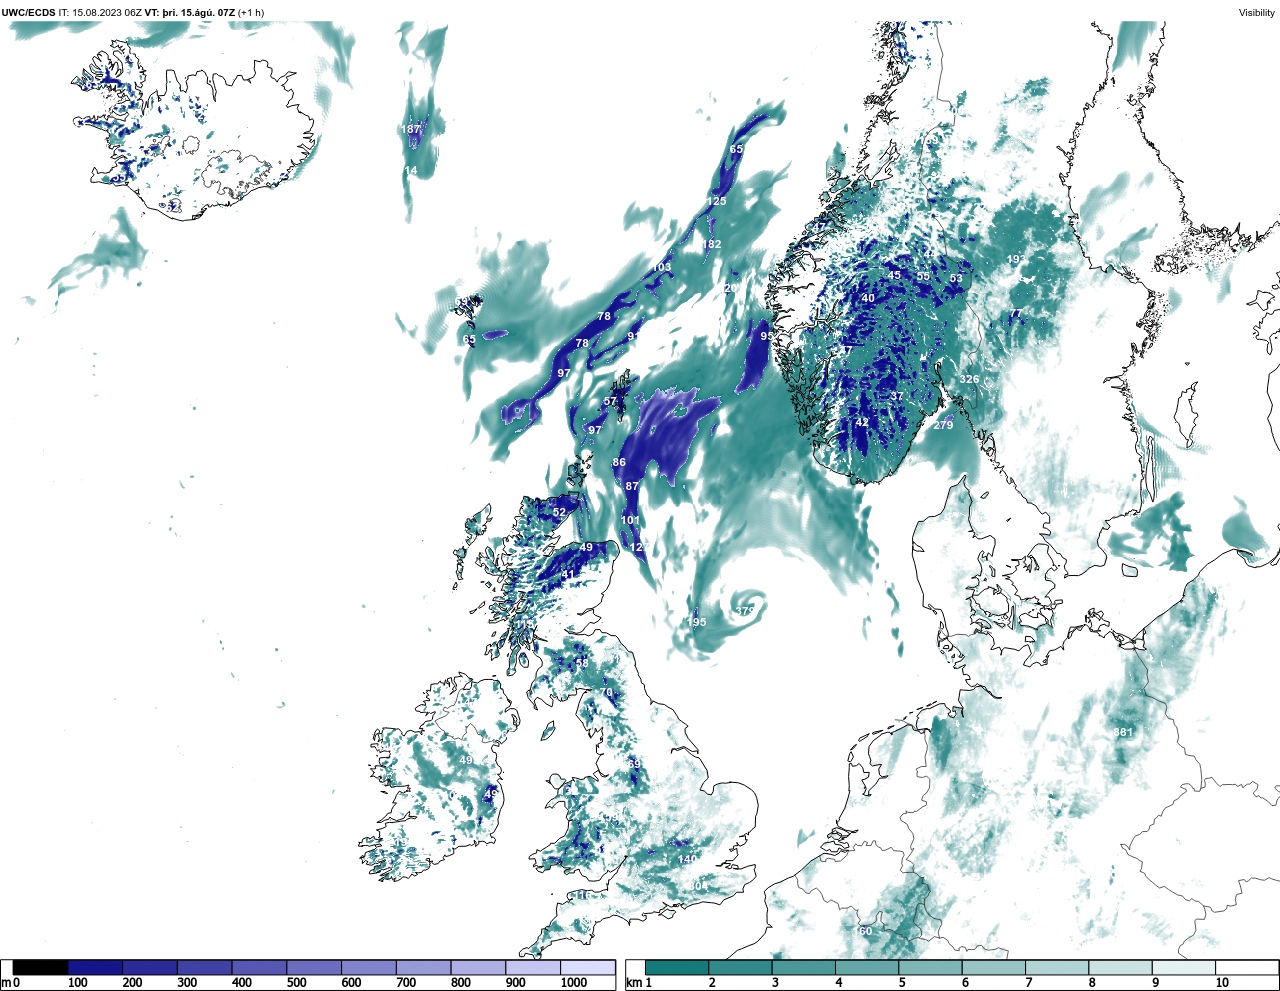
Task: Click the map value '52' in northern Scotland
Action: pos(559,512)
